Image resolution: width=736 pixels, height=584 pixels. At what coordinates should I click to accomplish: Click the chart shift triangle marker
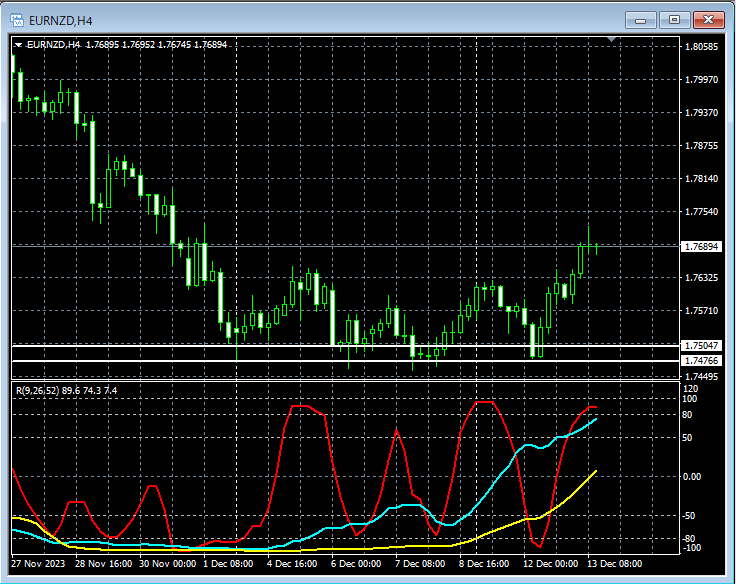pyautogui.click(x=611, y=39)
